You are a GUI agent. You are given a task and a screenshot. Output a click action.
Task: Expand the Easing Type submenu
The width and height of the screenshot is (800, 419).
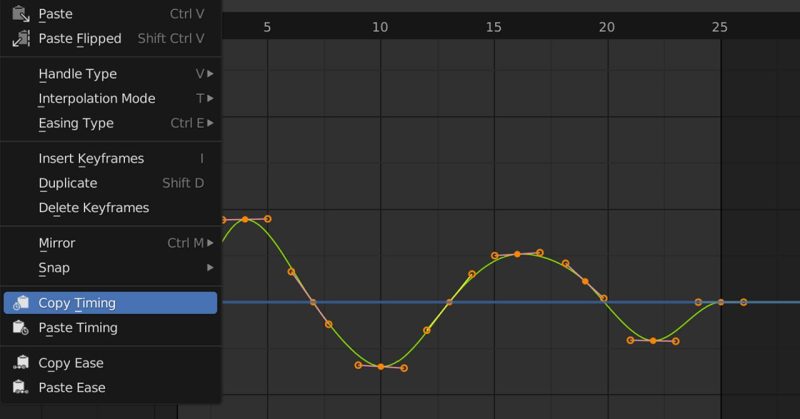tap(110, 123)
